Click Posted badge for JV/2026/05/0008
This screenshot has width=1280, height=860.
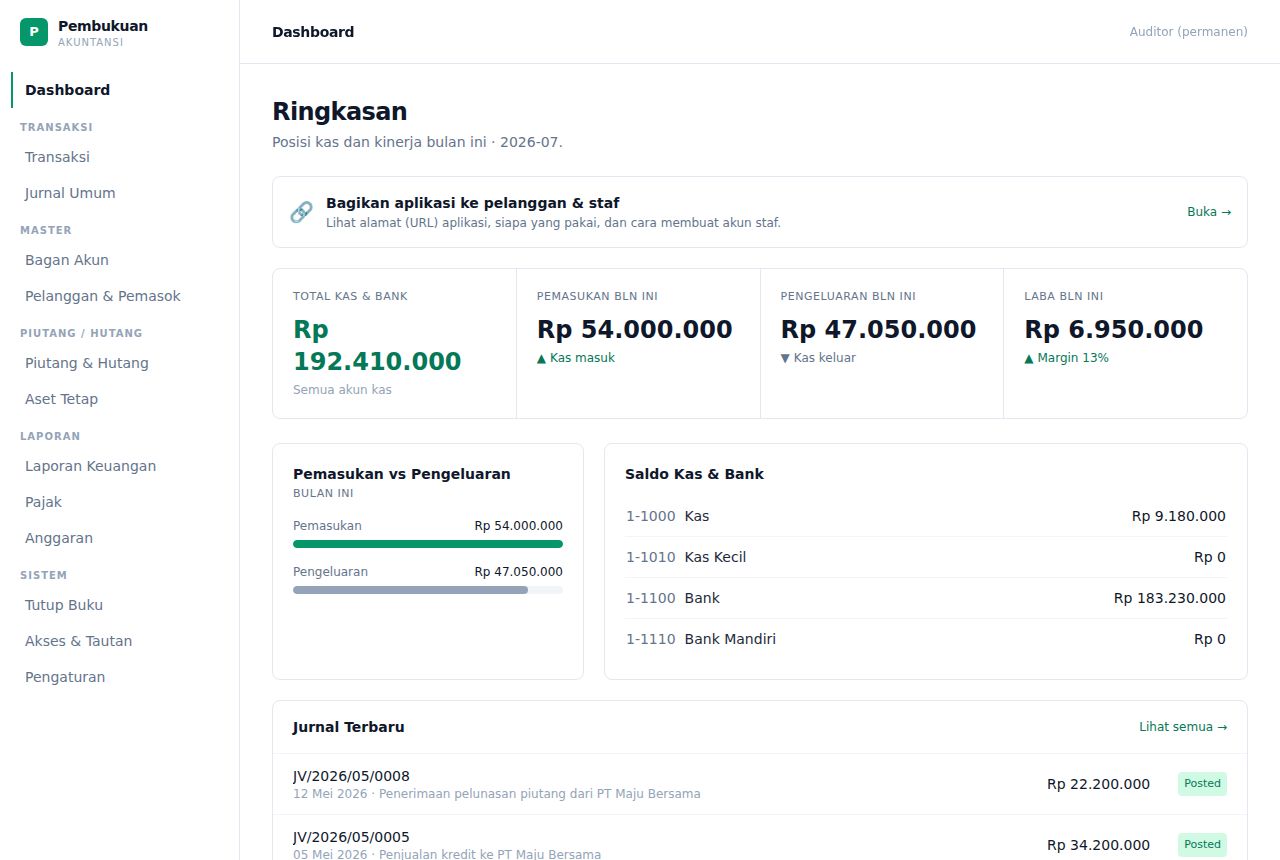click(1202, 784)
